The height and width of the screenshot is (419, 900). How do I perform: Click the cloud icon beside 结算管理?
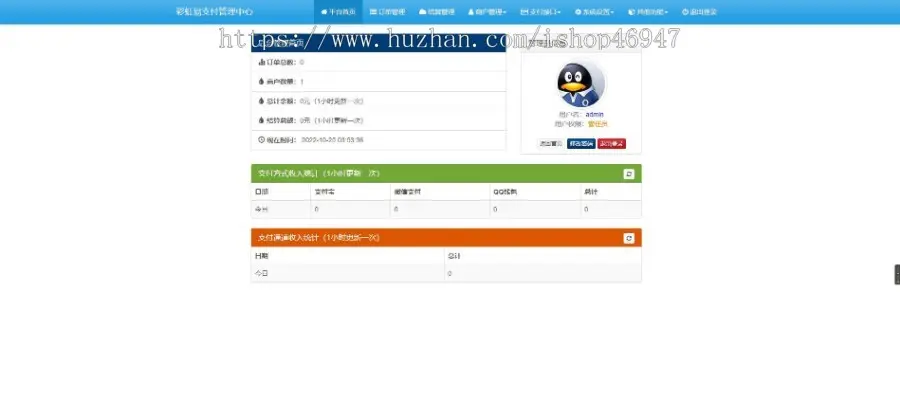pyautogui.click(x=422, y=12)
